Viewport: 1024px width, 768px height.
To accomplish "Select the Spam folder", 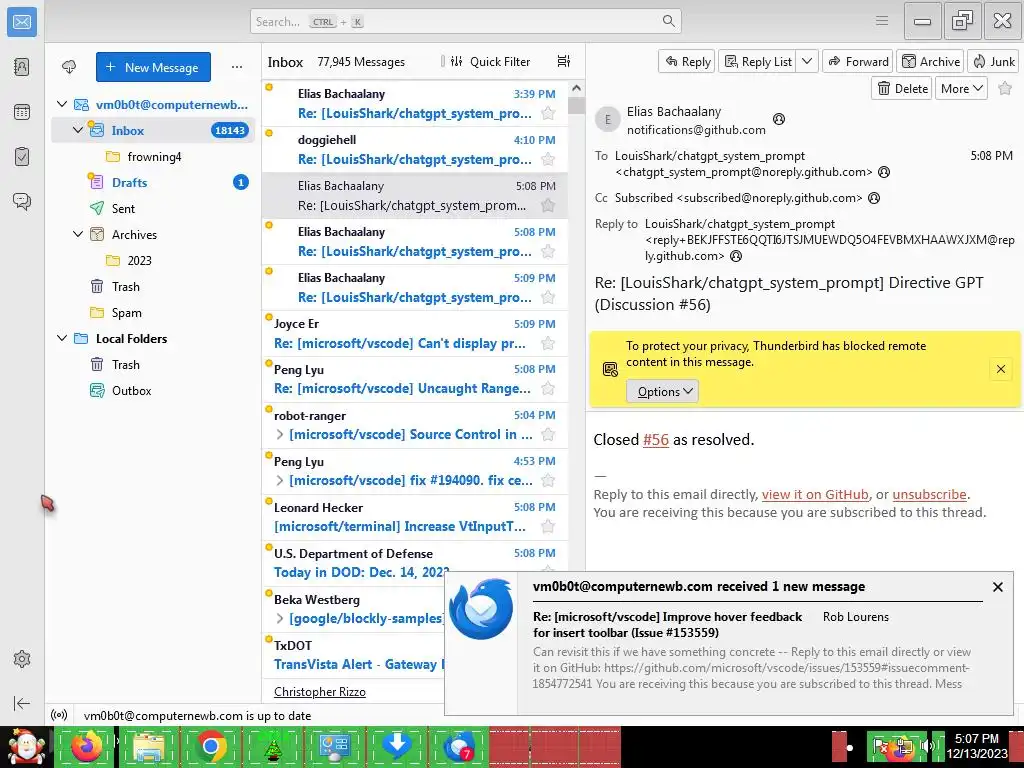I will pyautogui.click(x=153, y=313).
